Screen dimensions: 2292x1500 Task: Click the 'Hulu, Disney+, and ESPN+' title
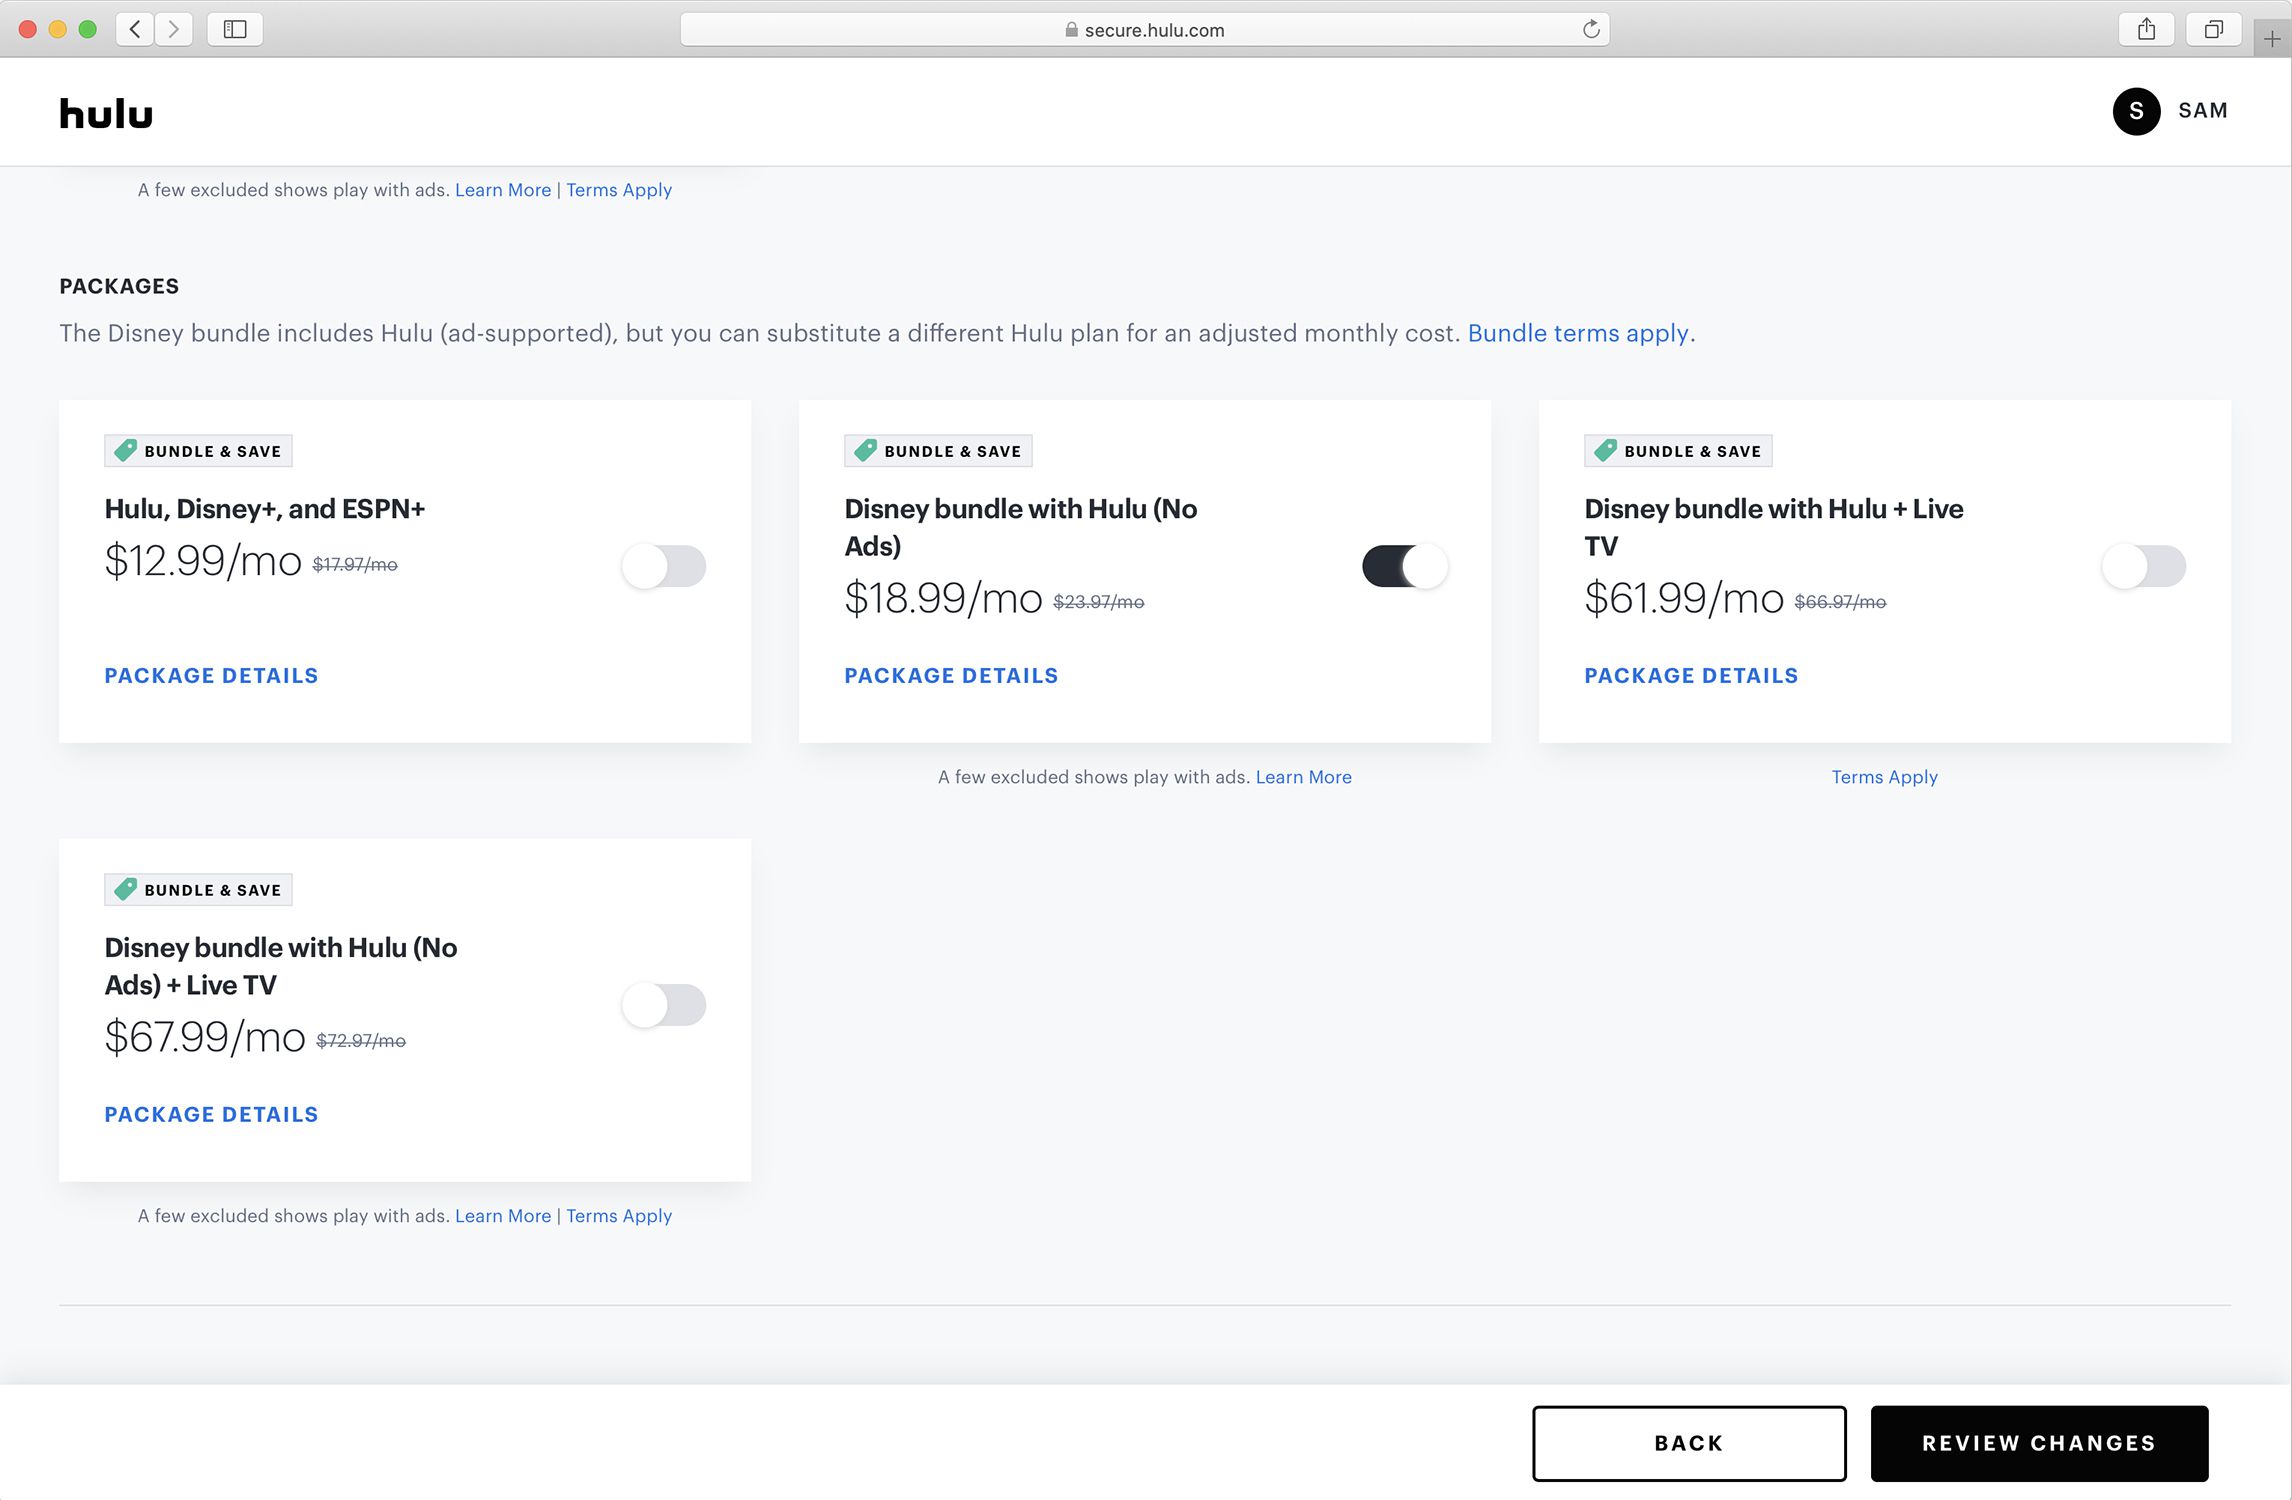[x=264, y=509]
